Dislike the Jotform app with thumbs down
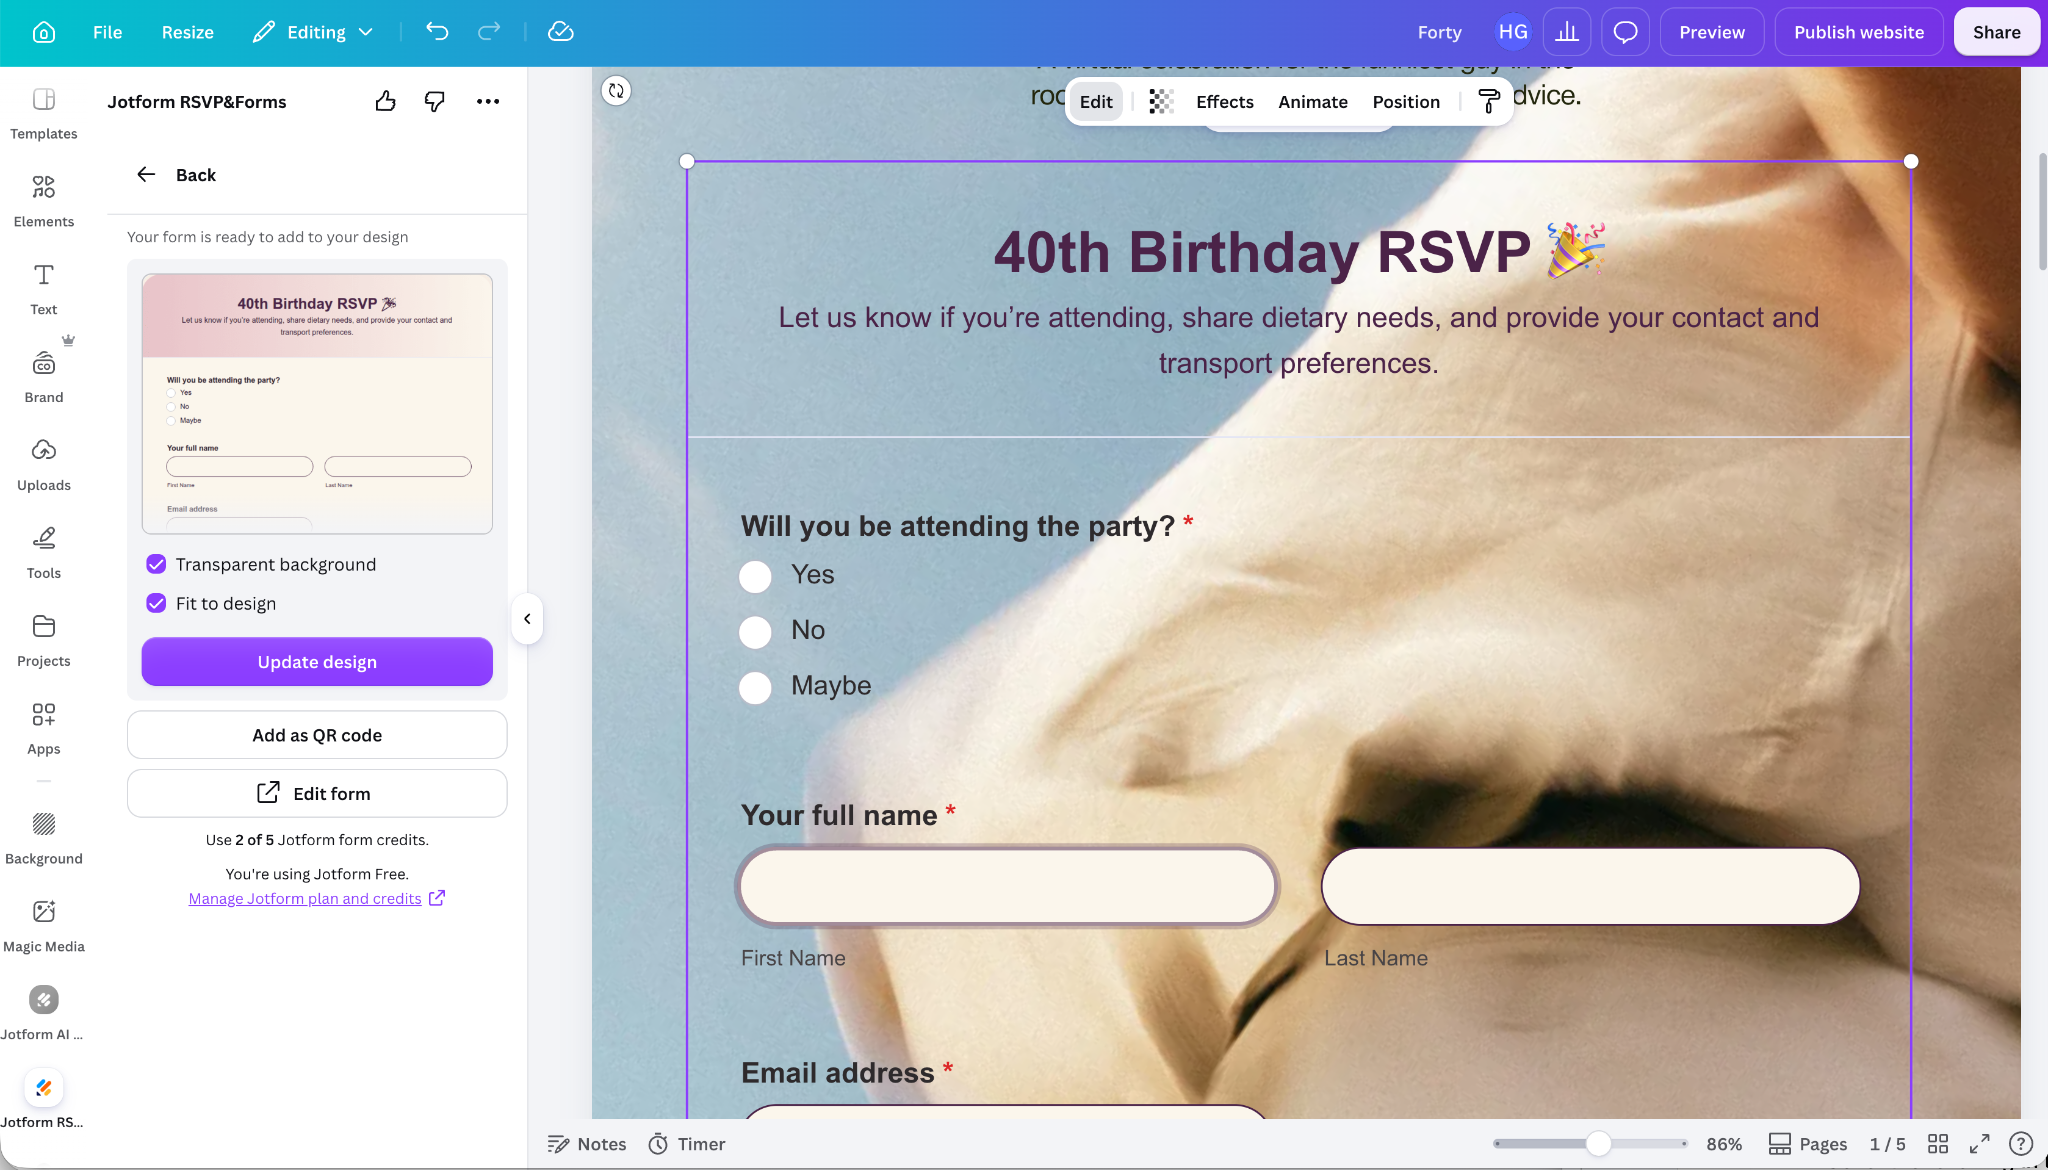This screenshot has width=2048, height=1170. click(435, 101)
